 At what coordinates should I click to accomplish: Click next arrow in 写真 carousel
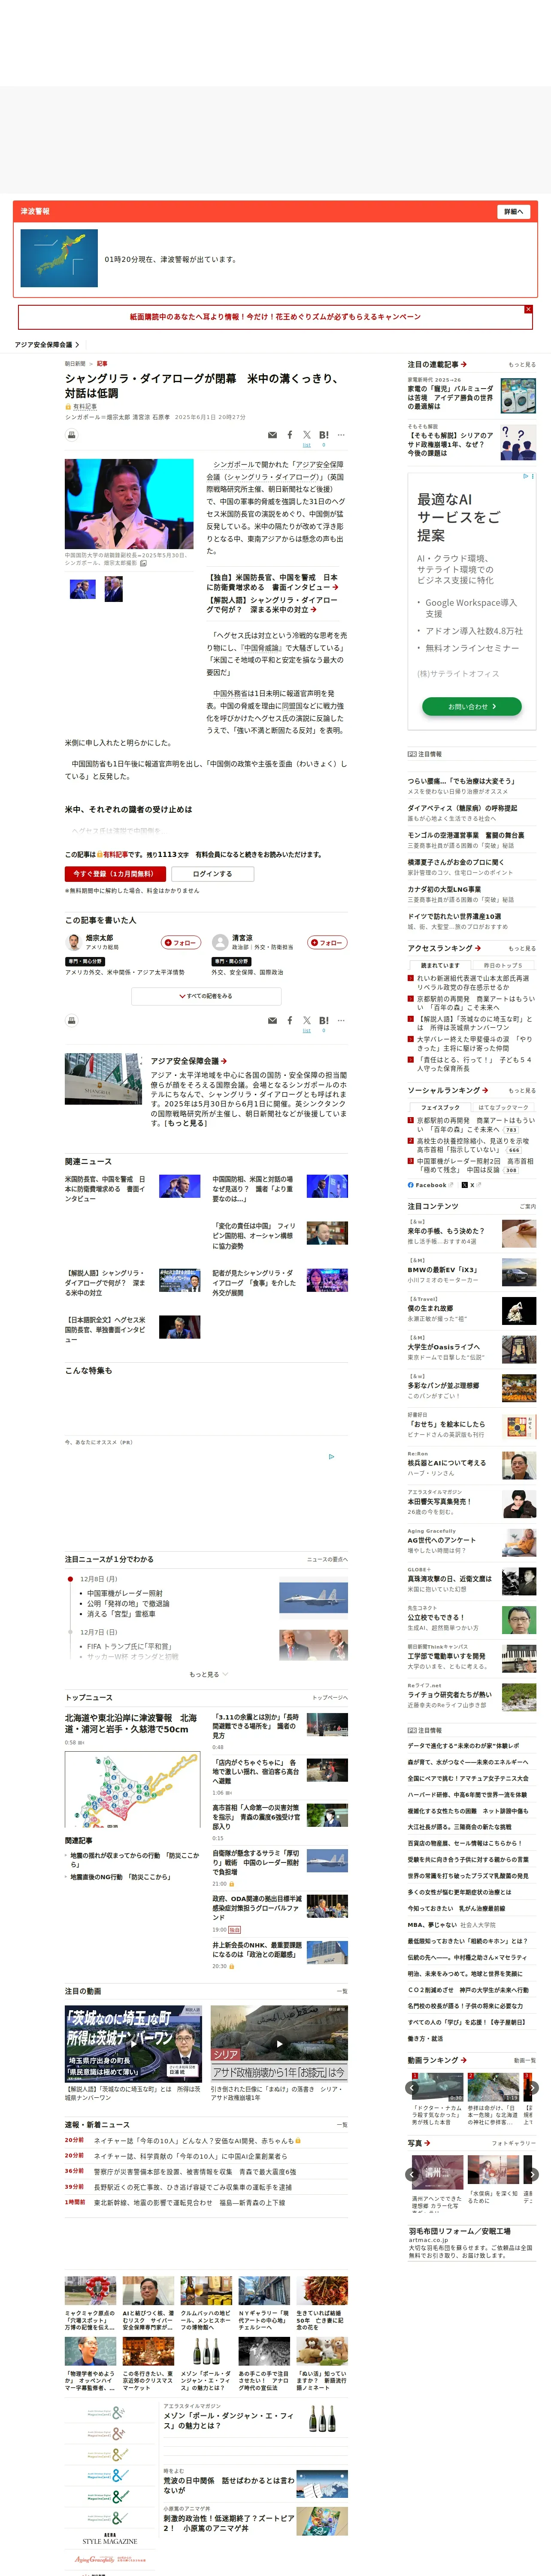click(x=532, y=2174)
